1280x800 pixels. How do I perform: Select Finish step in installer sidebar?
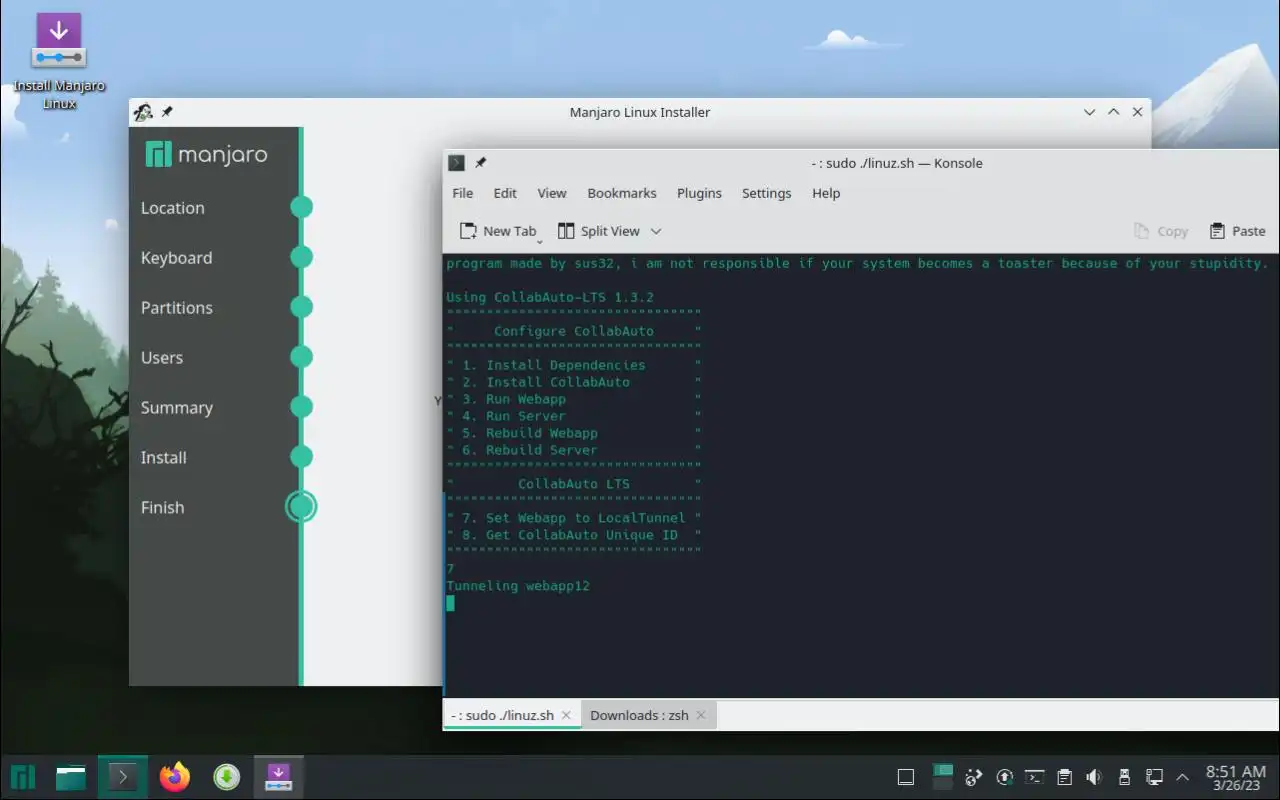point(162,508)
